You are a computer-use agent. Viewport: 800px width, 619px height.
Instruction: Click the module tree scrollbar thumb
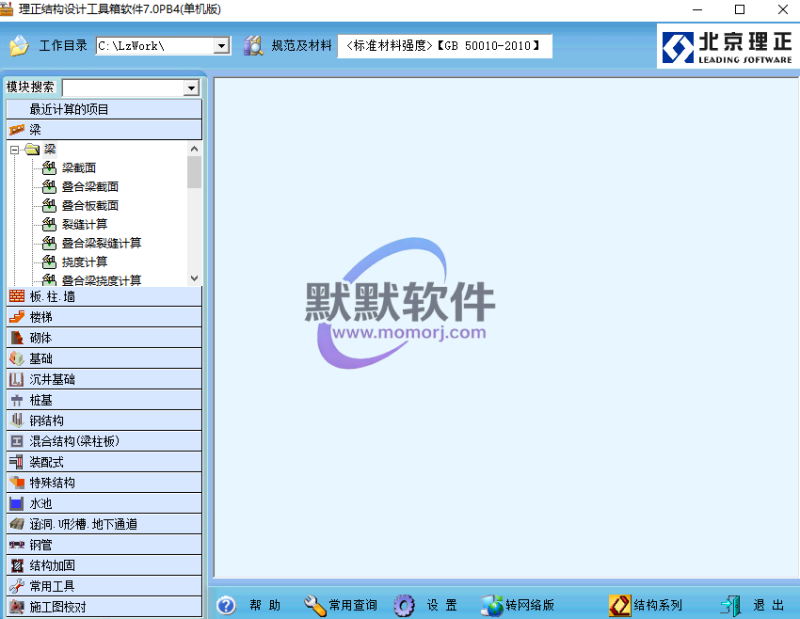pyautogui.click(x=194, y=172)
